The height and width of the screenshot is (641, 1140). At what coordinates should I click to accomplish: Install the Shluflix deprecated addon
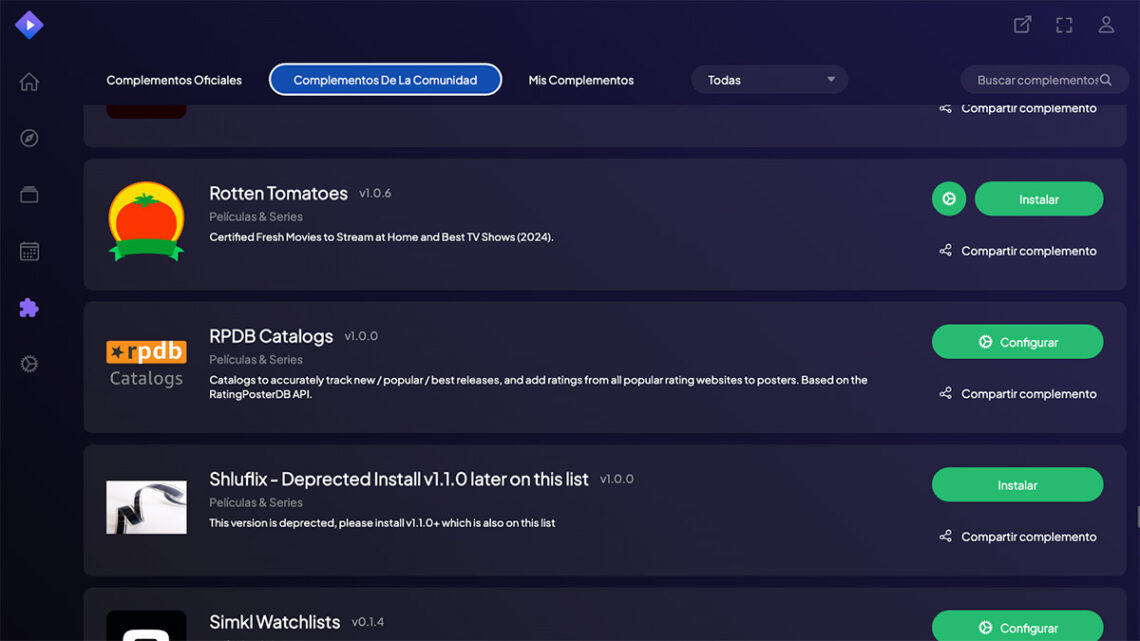coord(1017,485)
